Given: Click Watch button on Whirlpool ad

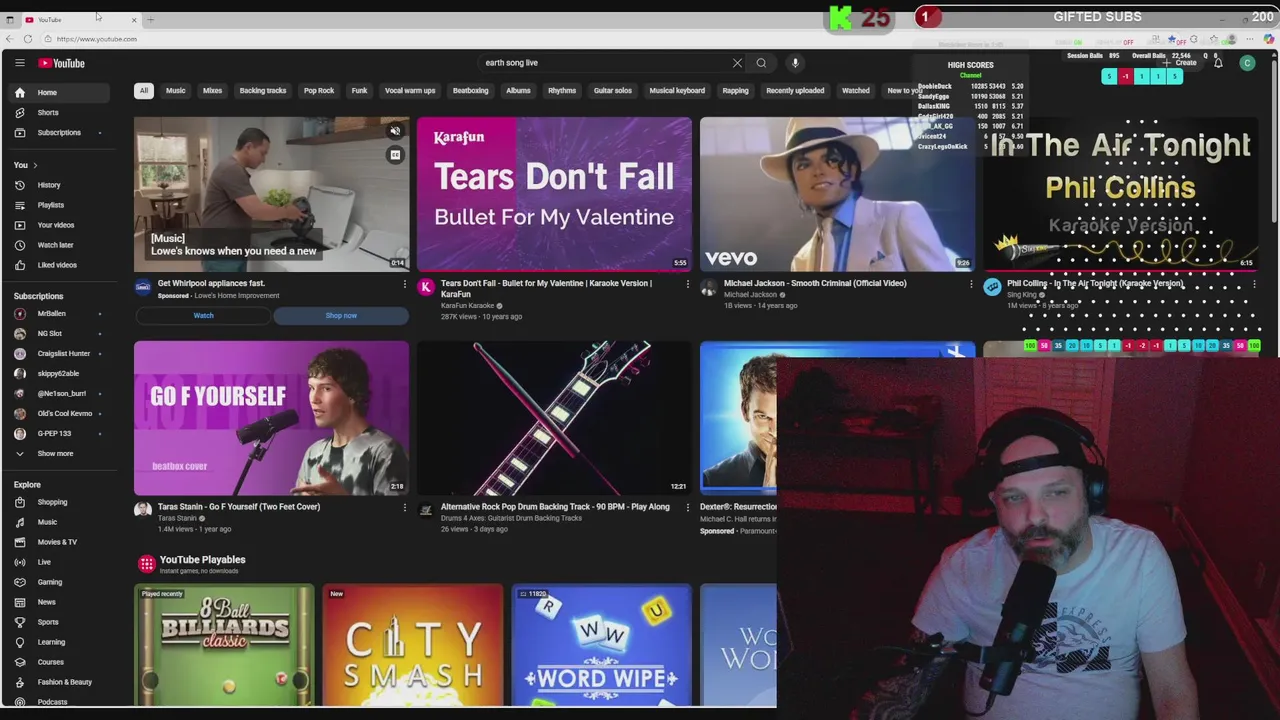Looking at the screenshot, I should [203, 316].
